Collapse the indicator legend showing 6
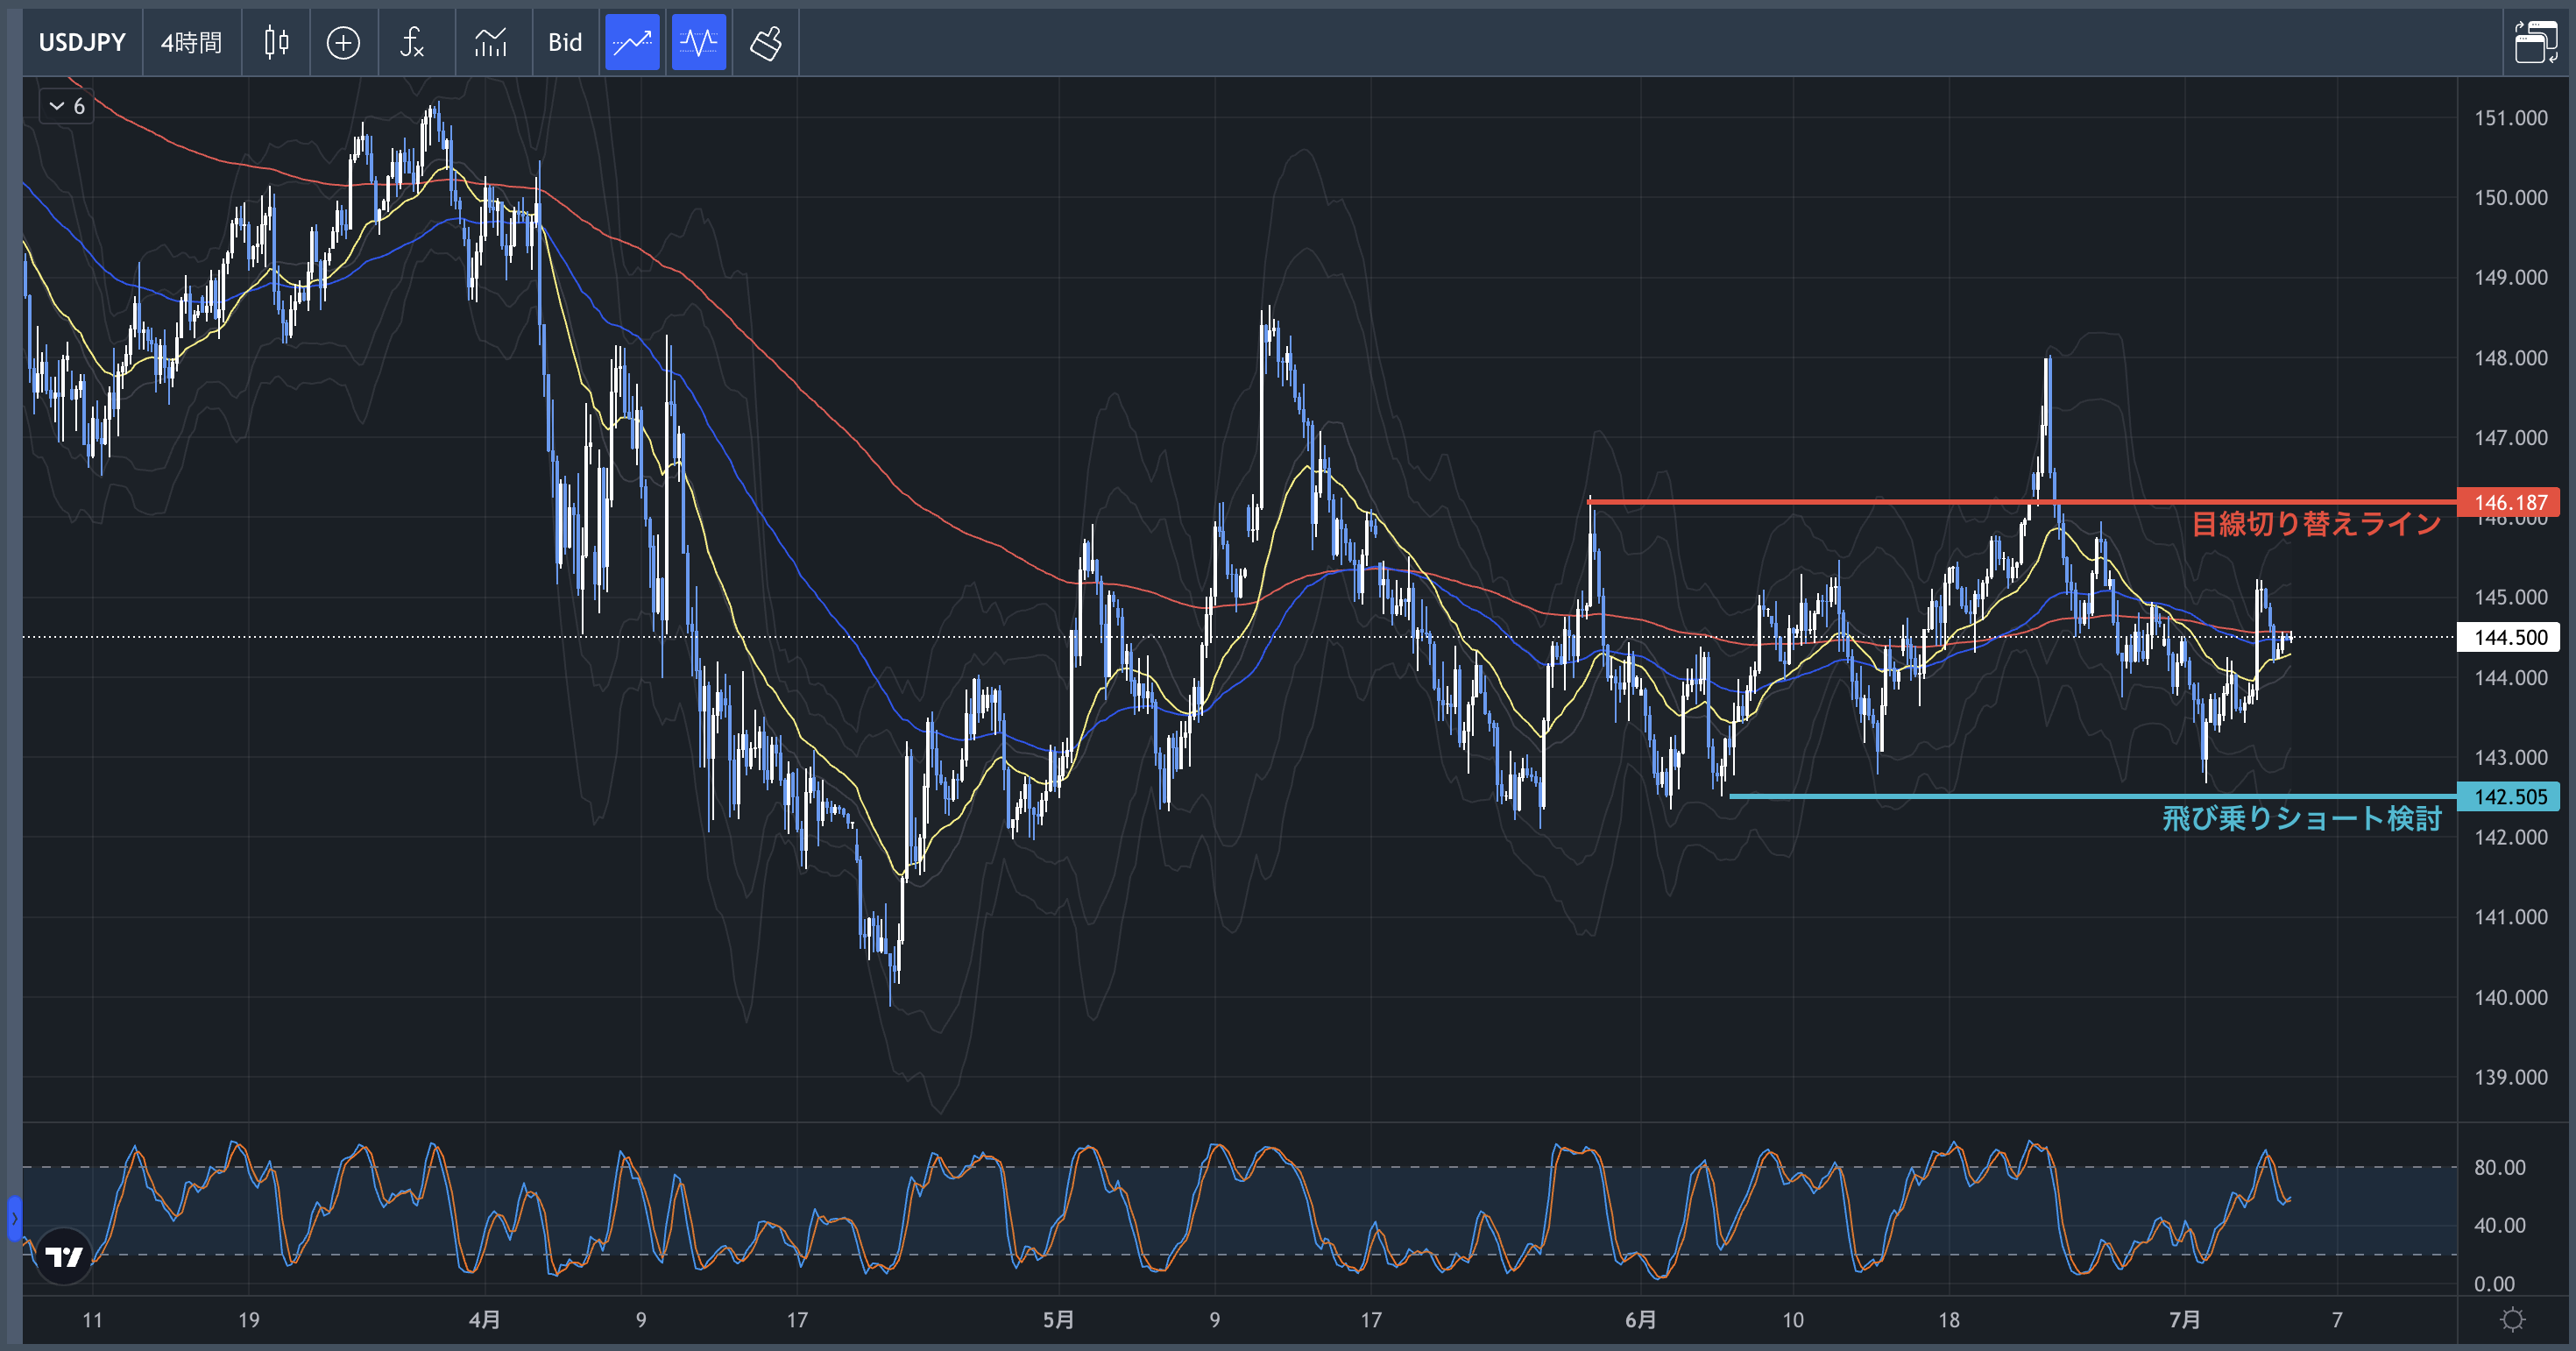The image size is (2576, 1351). point(66,106)
